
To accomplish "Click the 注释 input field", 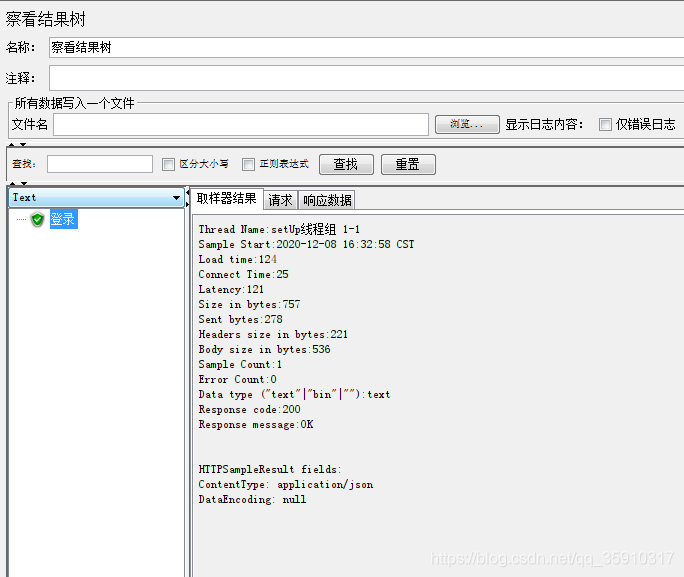I will coord(366,78).
